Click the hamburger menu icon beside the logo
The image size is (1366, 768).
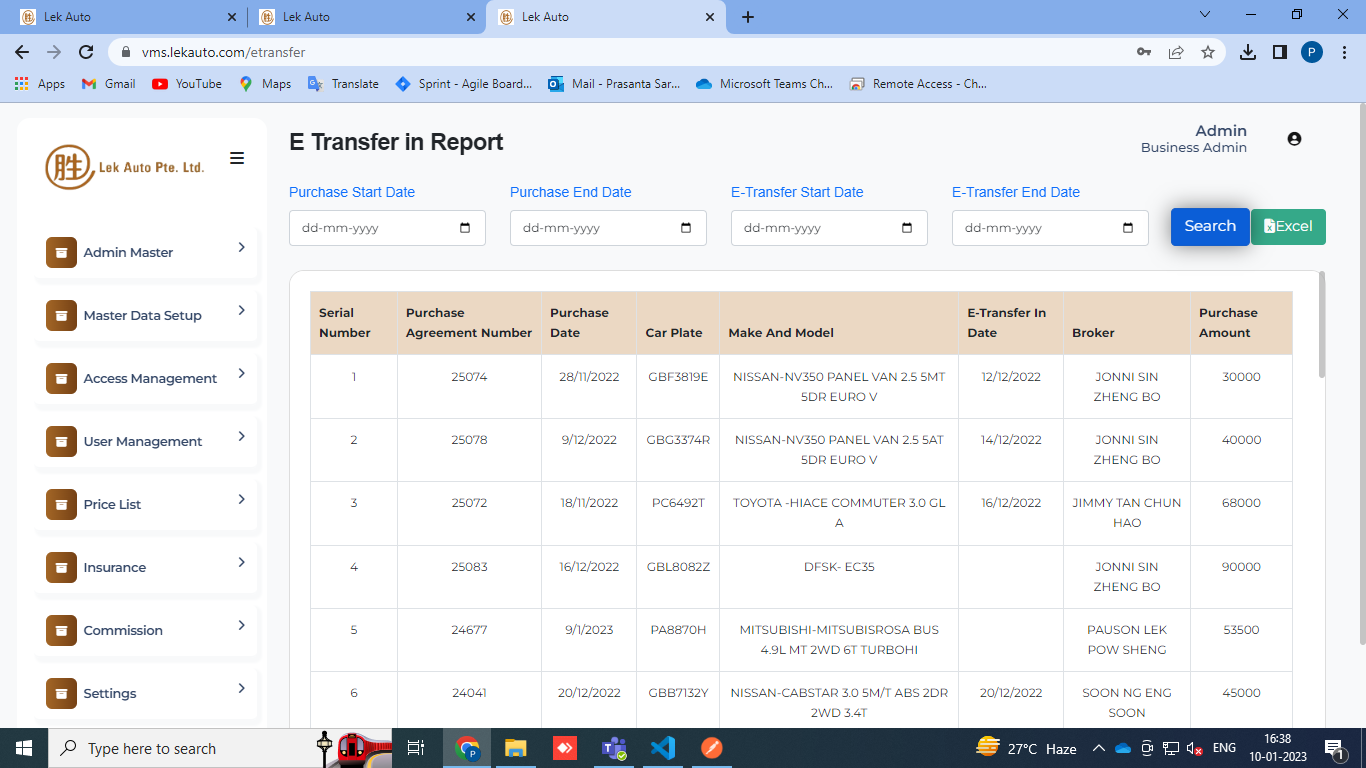coord(237,158)
